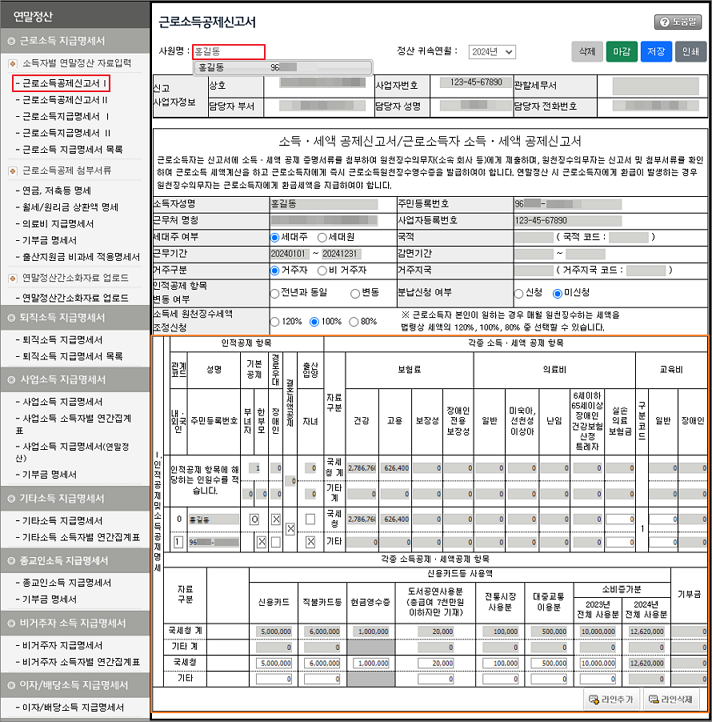712x722 pixels.
Task: Click the 근로소득공제 첨부서류 group icon
Action: [x=13, y=171]
